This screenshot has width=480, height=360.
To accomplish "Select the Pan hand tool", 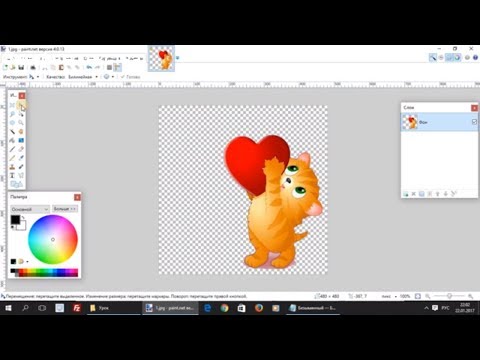I will pos(21,132).
